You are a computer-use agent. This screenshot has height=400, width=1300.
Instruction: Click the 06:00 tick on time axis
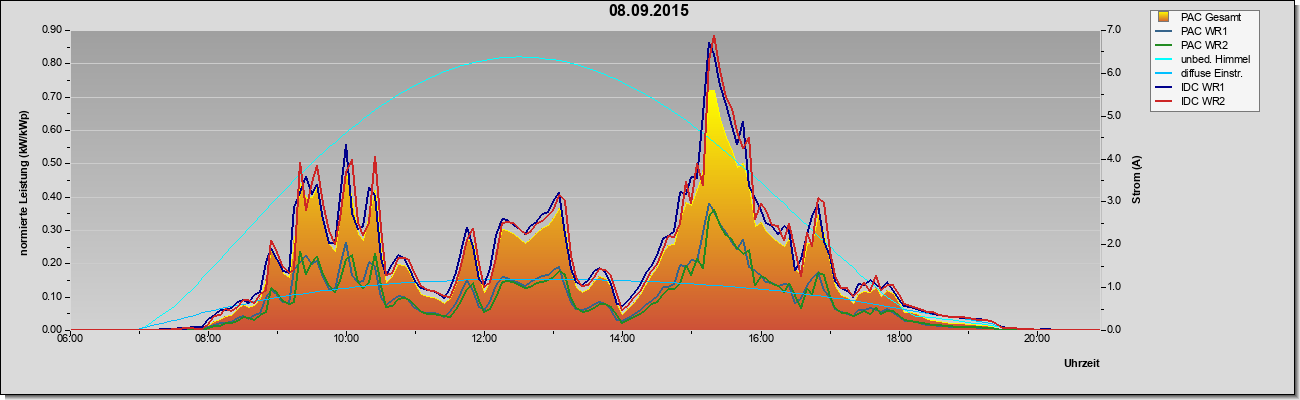tap(70, 338)
